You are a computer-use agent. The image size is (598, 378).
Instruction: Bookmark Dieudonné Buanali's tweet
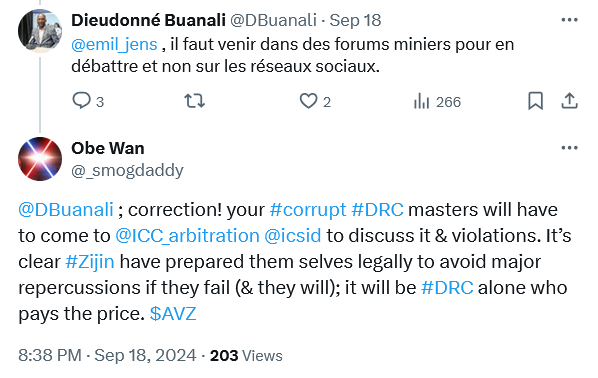click(x=535, y=101)
